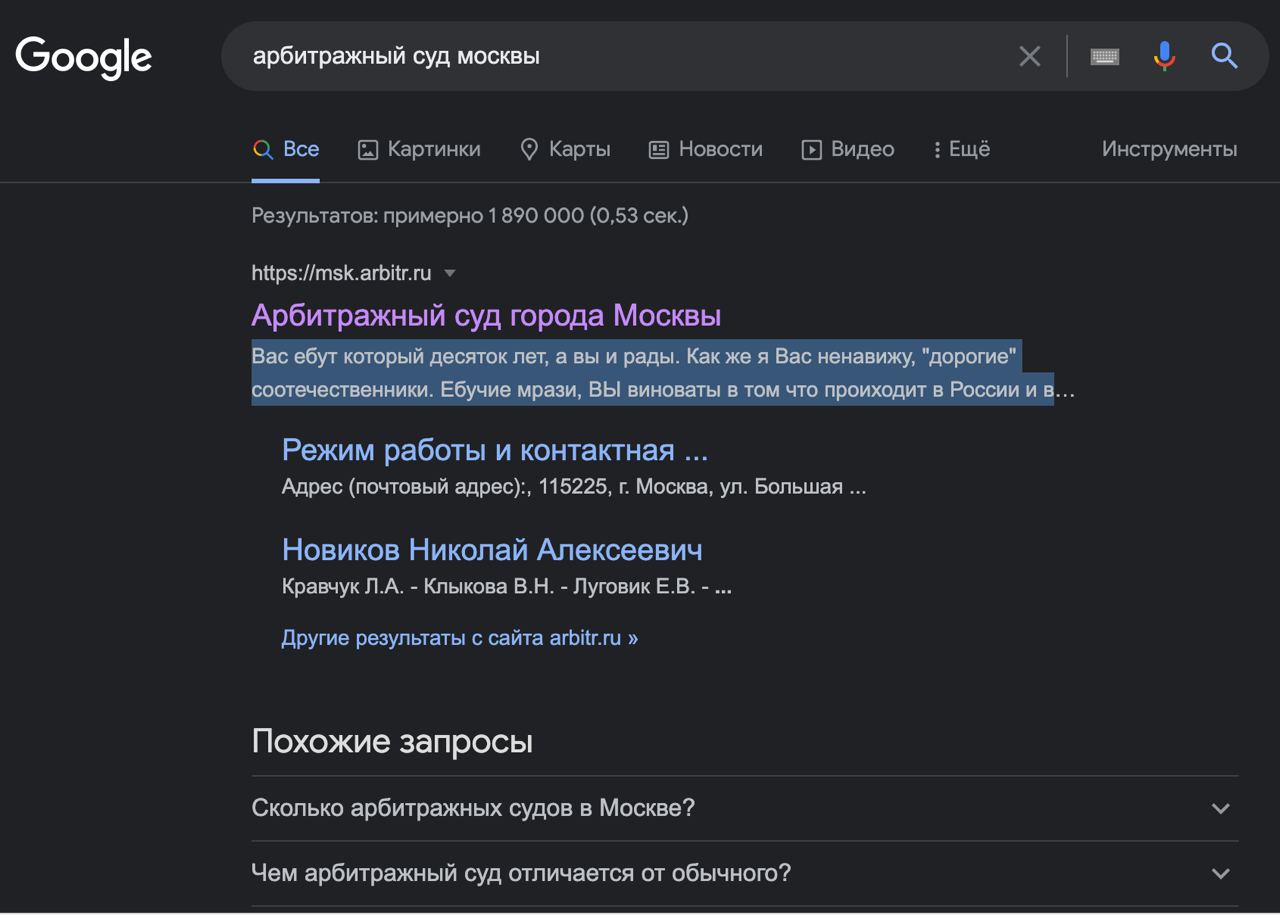Image resolution: width=1280 pixels, height=919 pixels.
Task: Open the Ещё menu
Action: (961, 150)
